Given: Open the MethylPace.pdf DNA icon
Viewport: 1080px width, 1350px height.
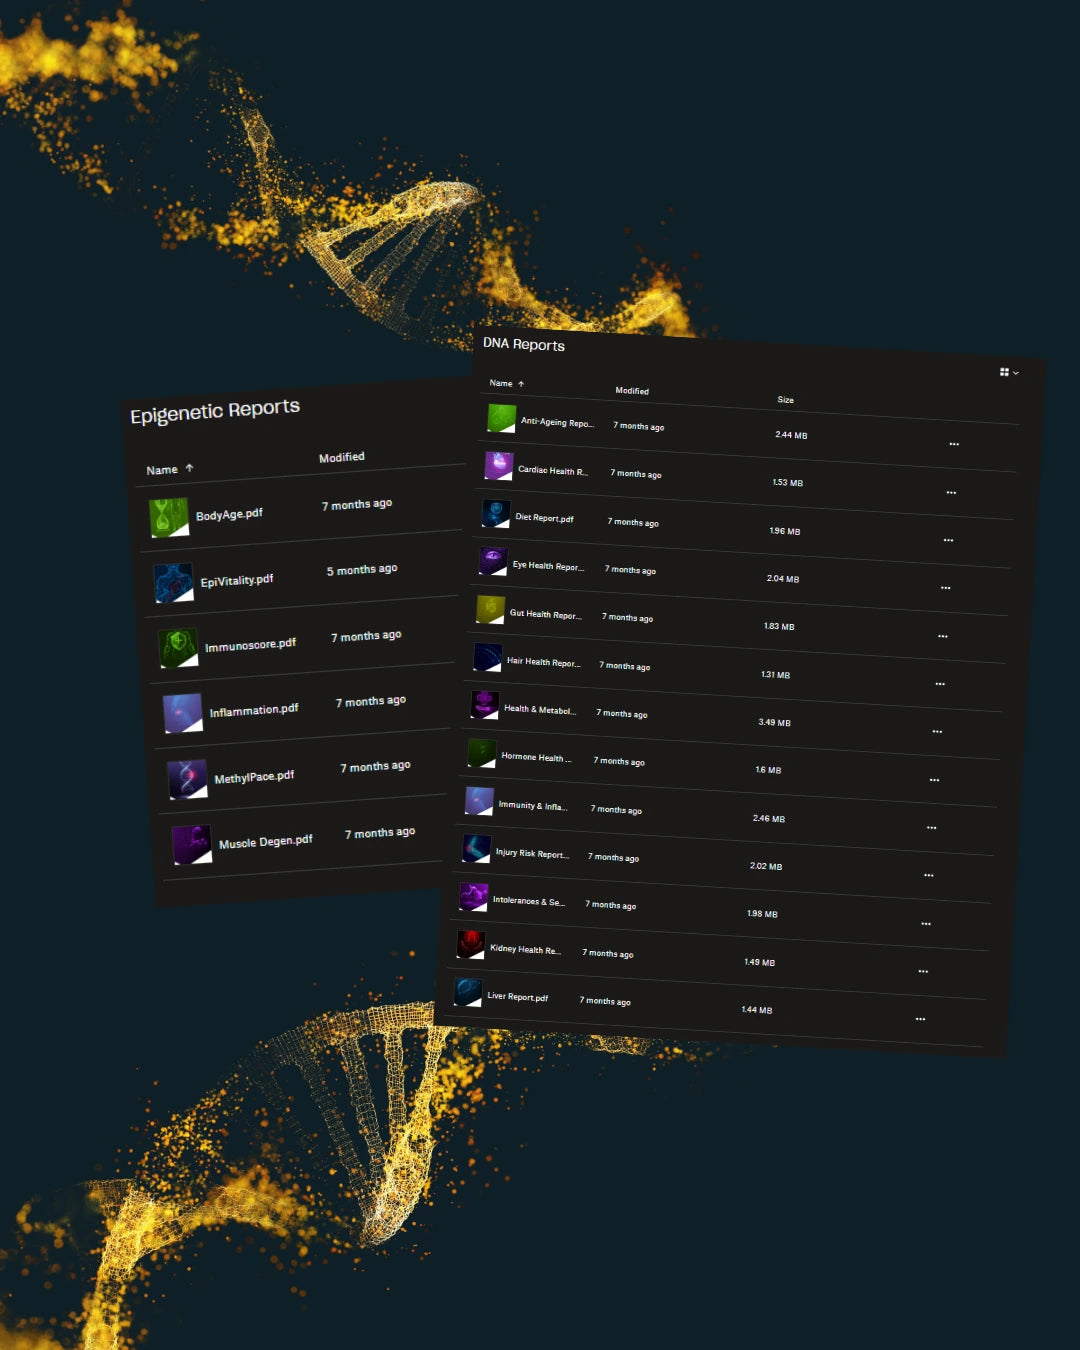Looking at the screenshot, I should click(187, 779).
